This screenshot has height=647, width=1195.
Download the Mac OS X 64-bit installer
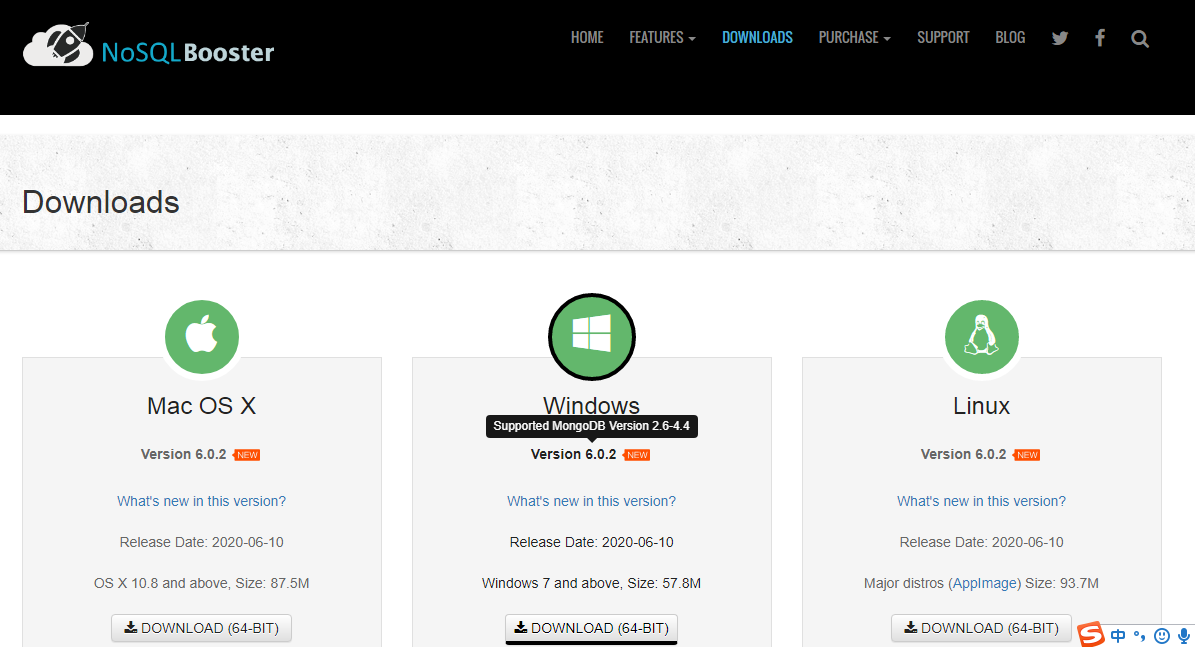(x=201, y=628)
